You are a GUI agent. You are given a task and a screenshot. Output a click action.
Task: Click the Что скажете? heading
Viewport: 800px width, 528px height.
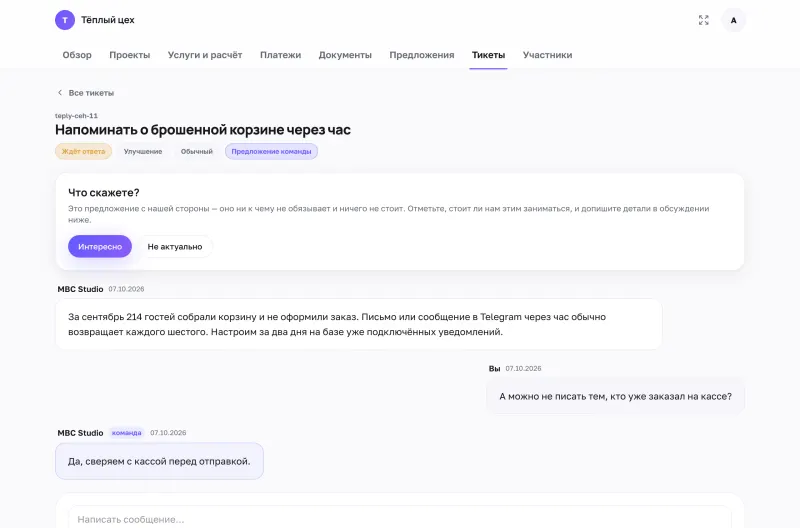coord(104,192)
